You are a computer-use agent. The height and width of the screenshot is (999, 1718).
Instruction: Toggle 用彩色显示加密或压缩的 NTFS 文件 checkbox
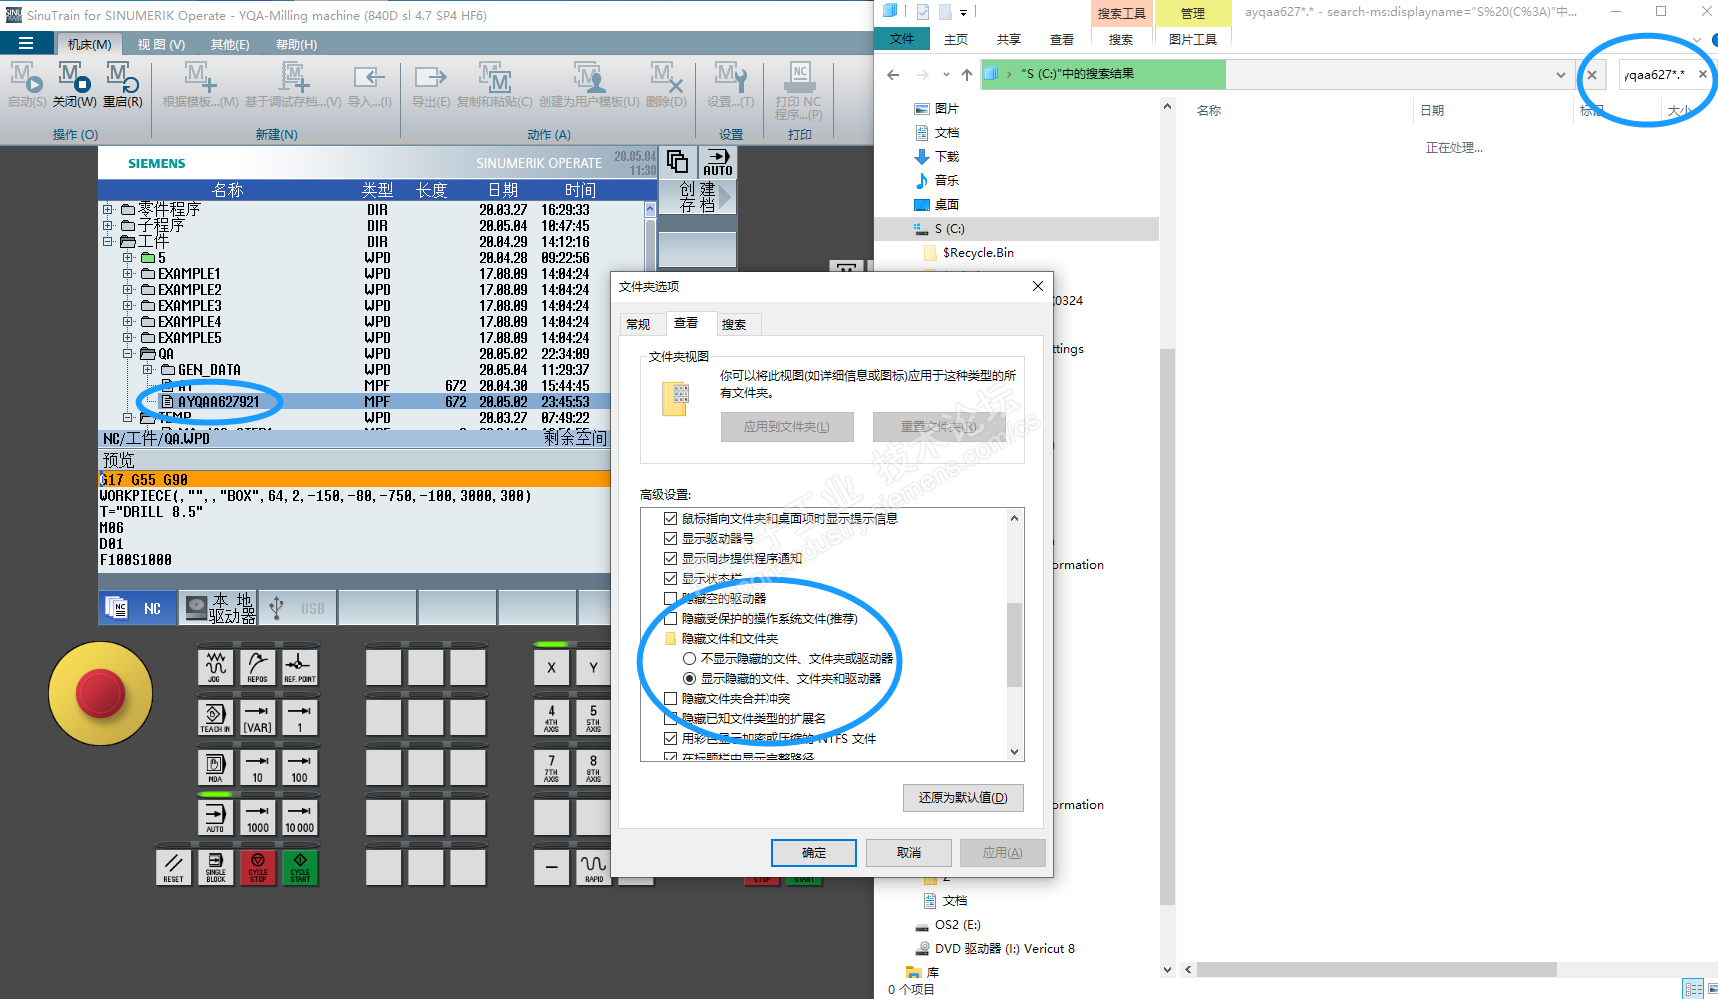pyautogui.click(x=670, y=738)
